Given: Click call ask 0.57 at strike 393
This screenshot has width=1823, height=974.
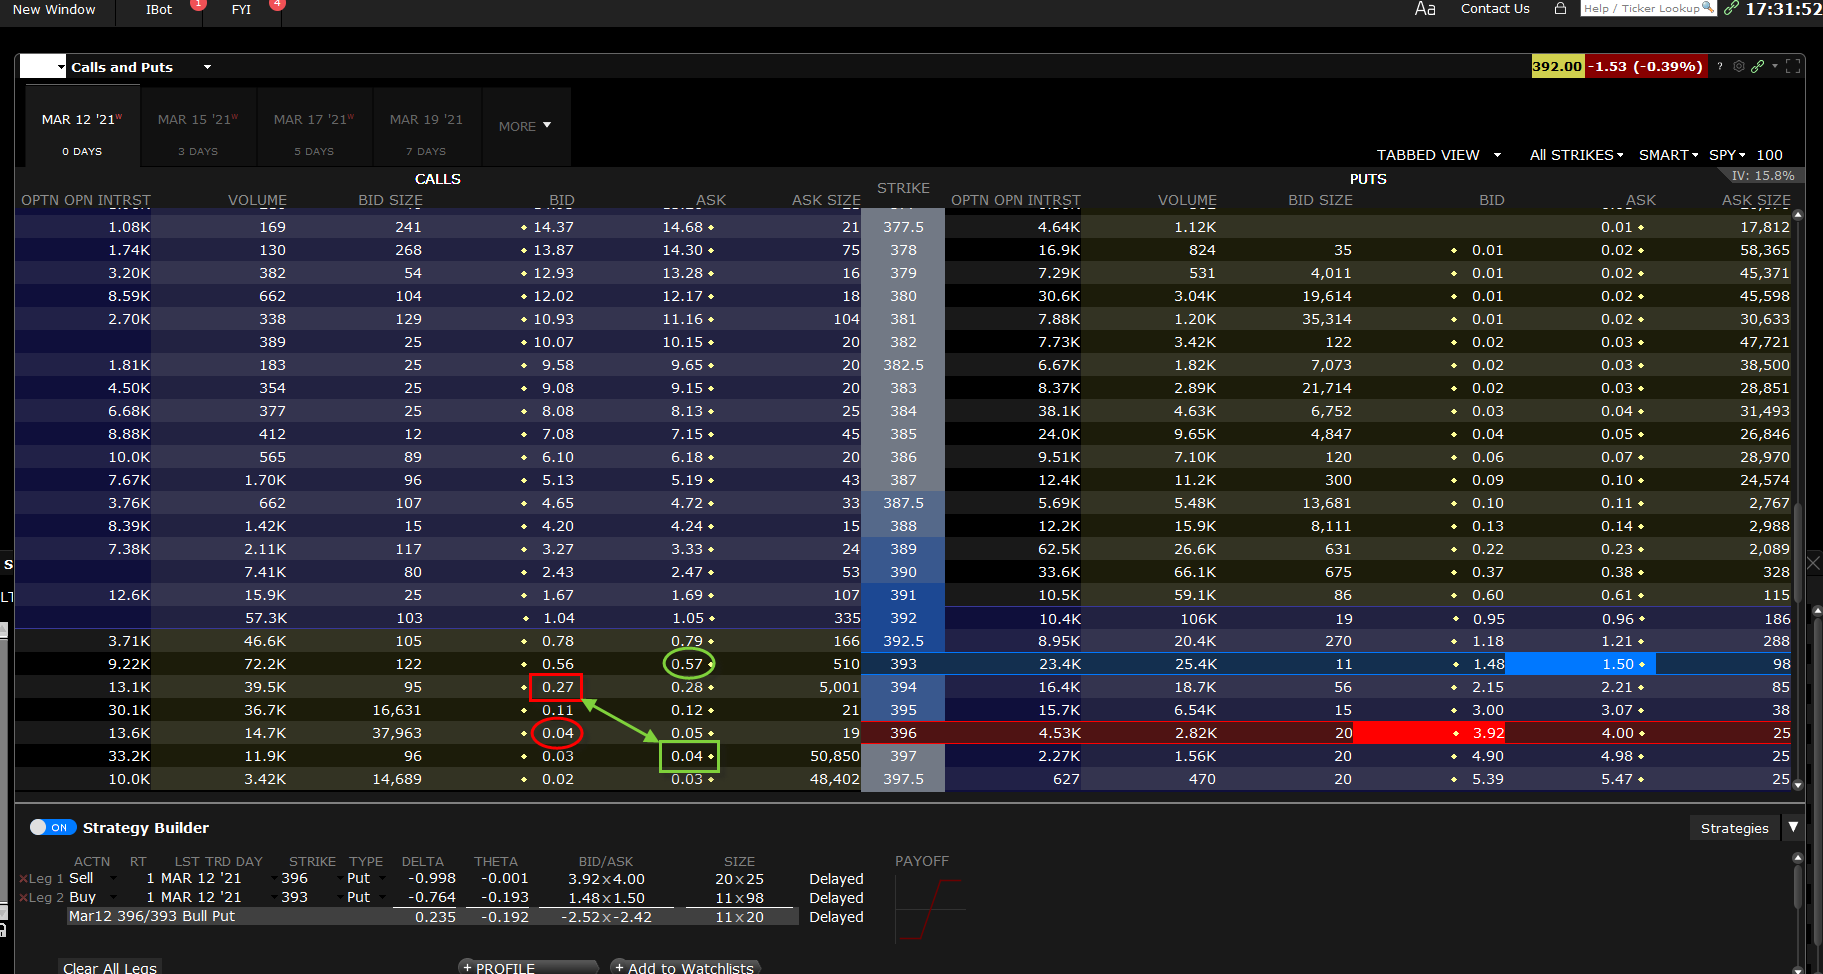Looking at the screenshot, I should pyautogui.click(x=687, y=664).
